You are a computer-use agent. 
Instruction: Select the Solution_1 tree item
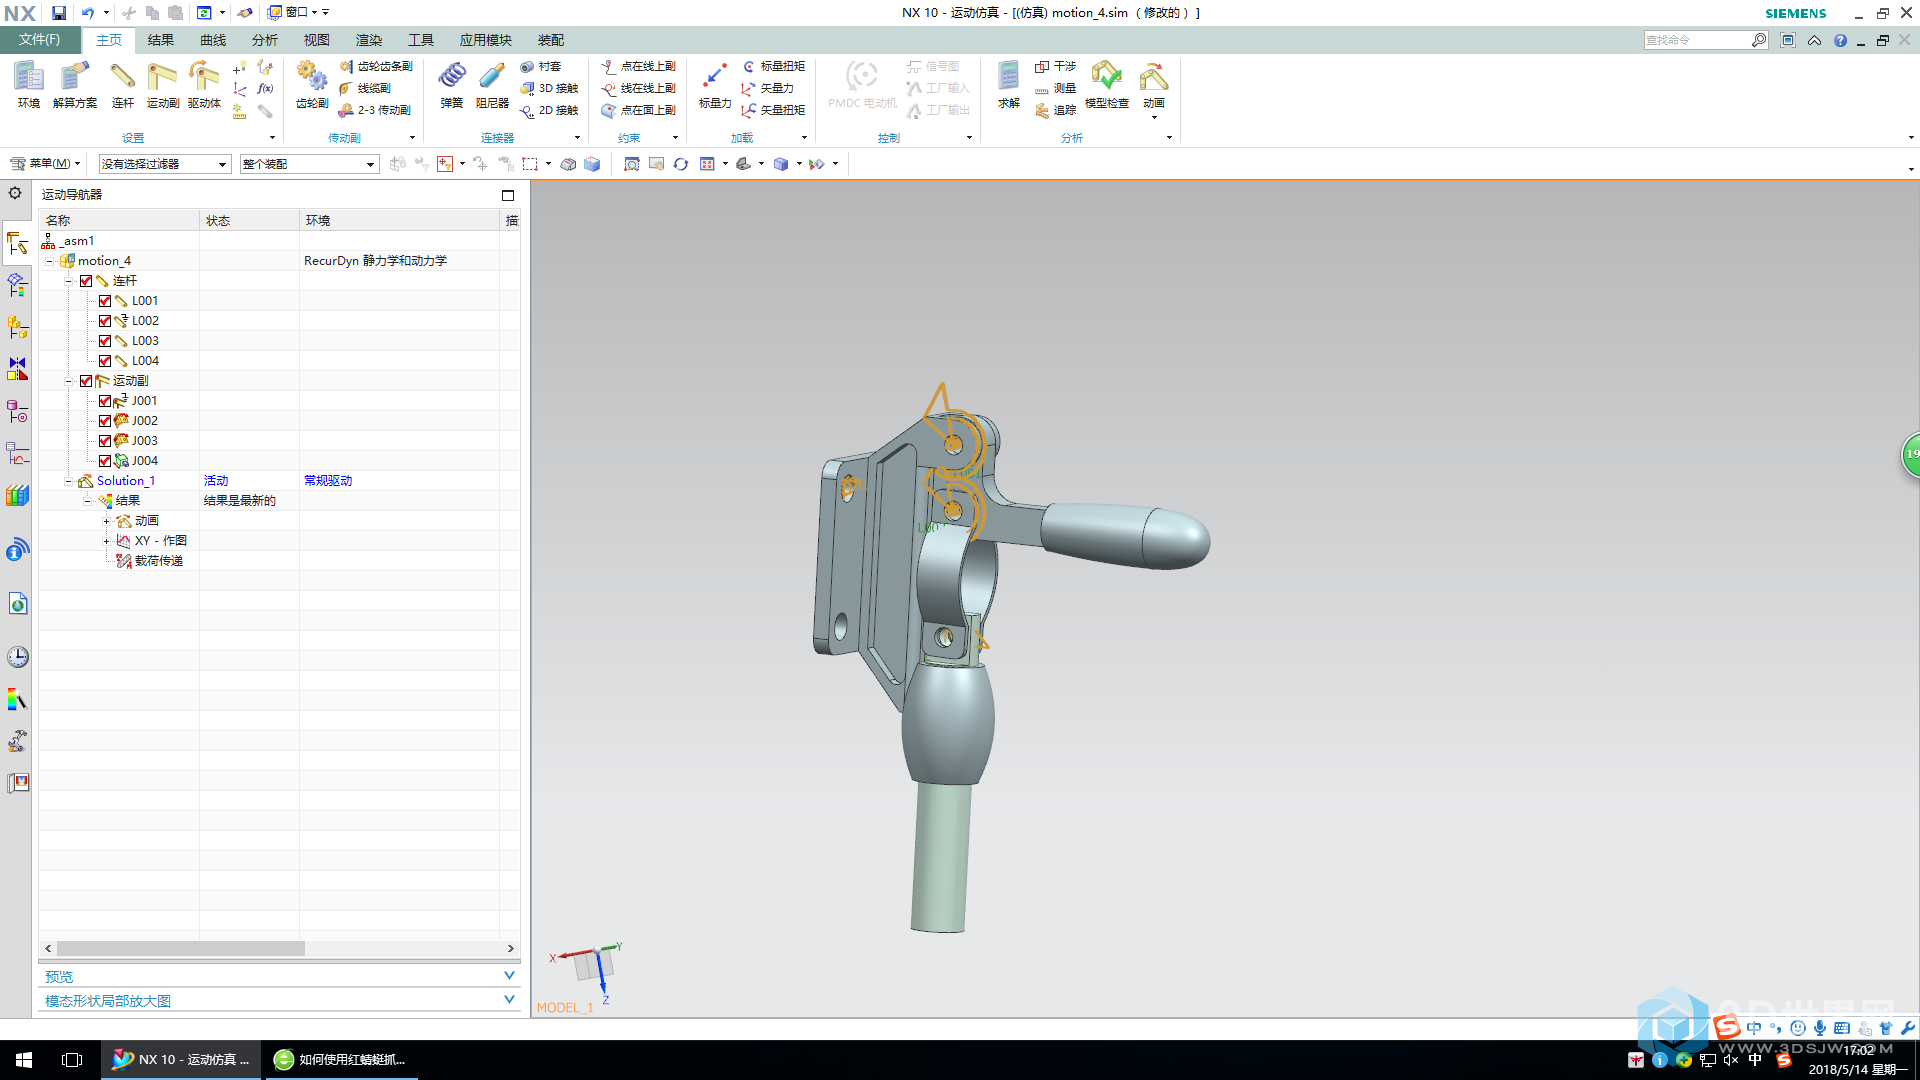pos(126,481)
